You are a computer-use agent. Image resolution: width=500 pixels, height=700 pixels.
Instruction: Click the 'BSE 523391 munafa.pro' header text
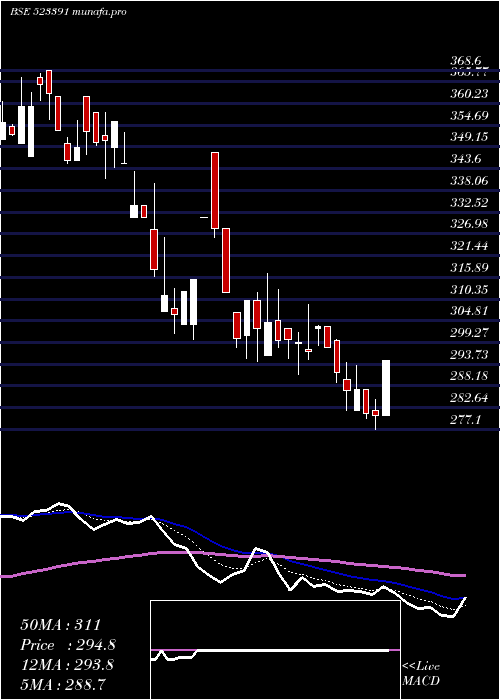point(68,12)
